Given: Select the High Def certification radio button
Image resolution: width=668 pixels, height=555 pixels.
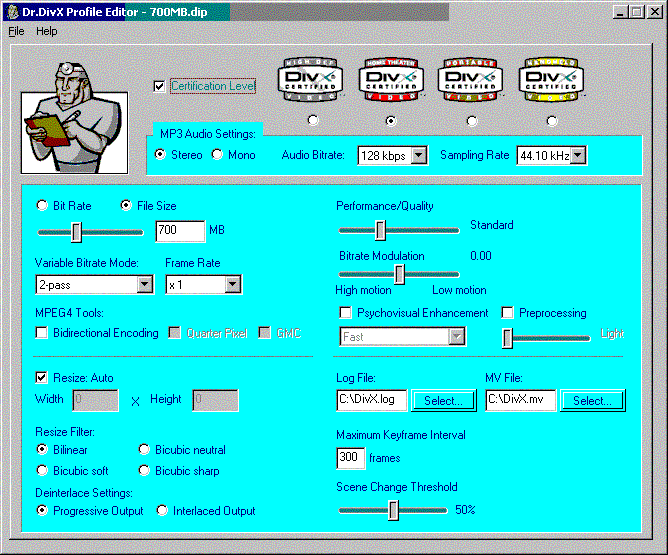Looking at the screenshot, I should point(313,121).
